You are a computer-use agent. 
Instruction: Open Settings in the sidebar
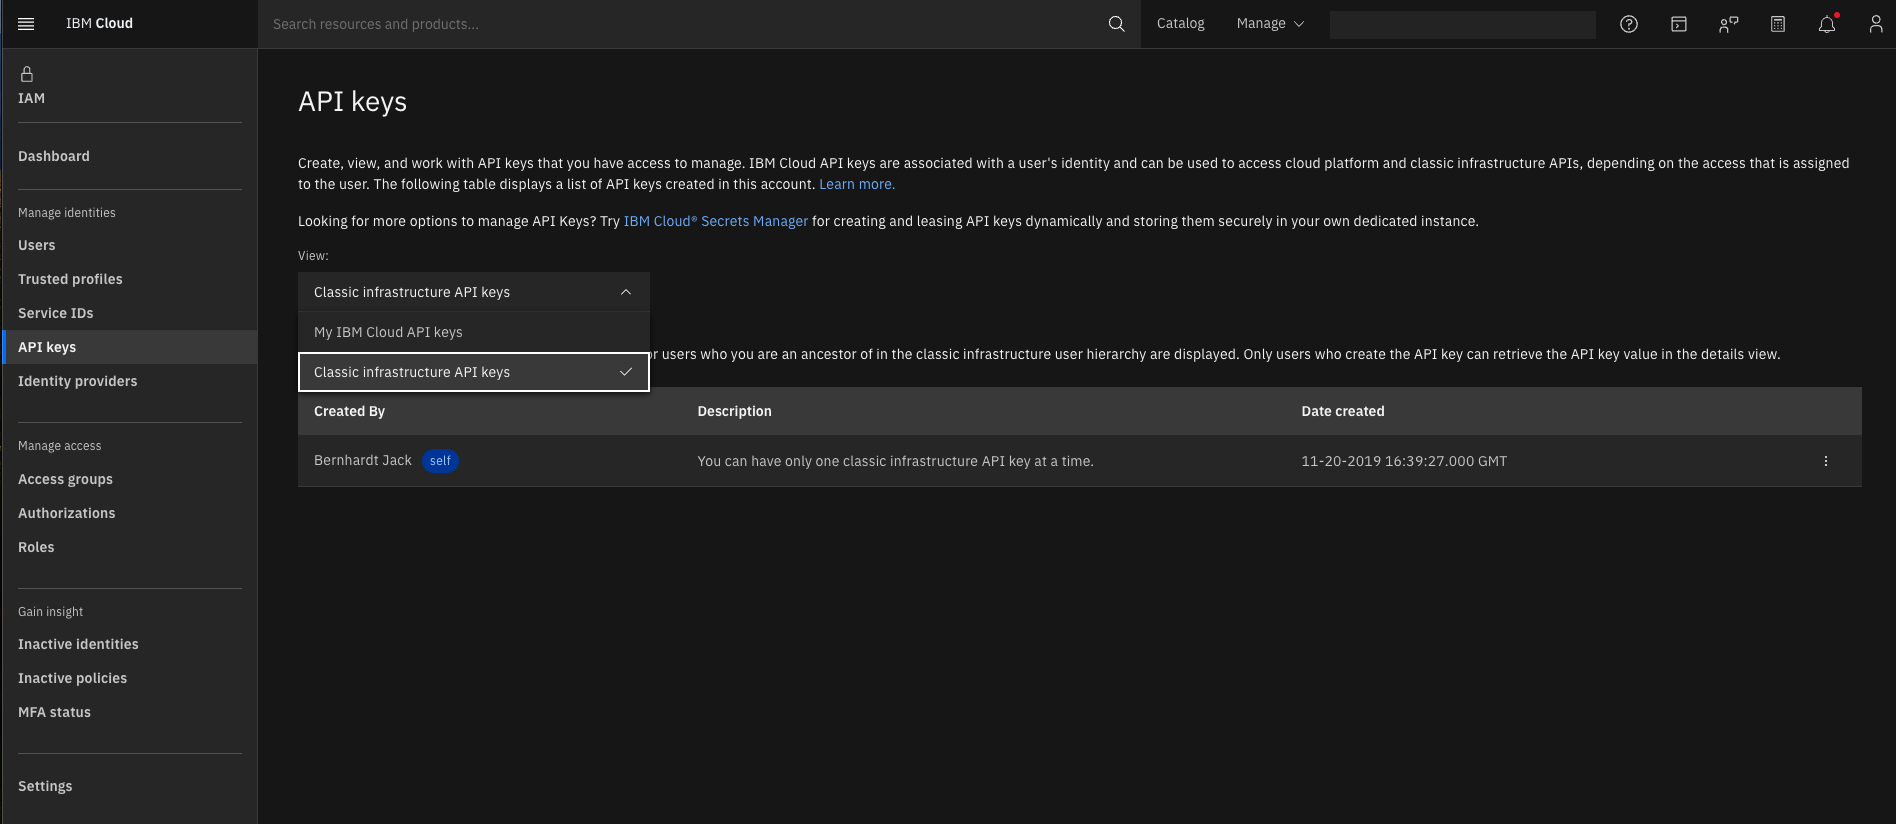[45, 786]
